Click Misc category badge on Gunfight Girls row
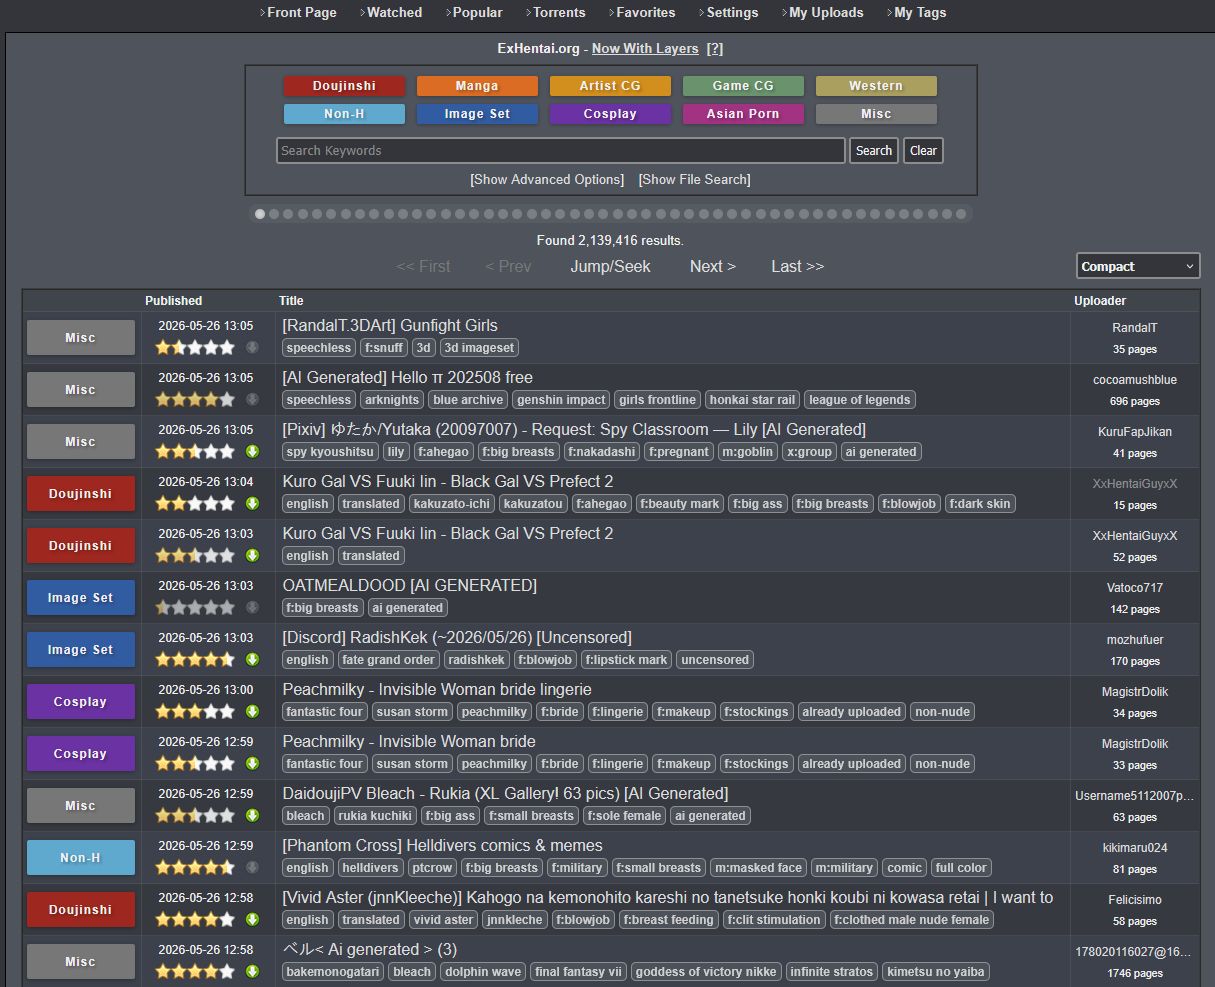This screenshot has height=987, width=1215. click(x=81, y=338)
